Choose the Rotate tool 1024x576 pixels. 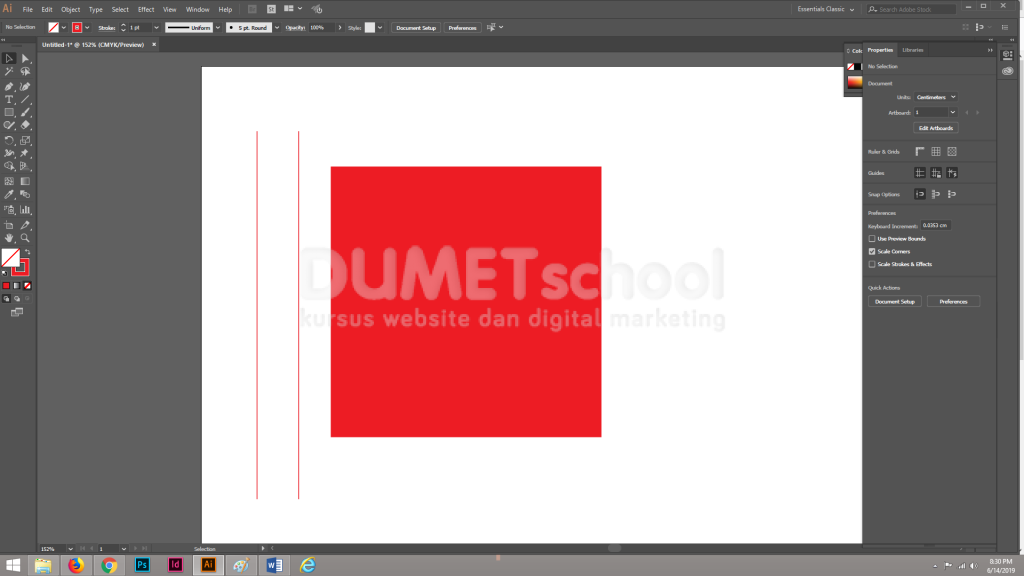9,140
